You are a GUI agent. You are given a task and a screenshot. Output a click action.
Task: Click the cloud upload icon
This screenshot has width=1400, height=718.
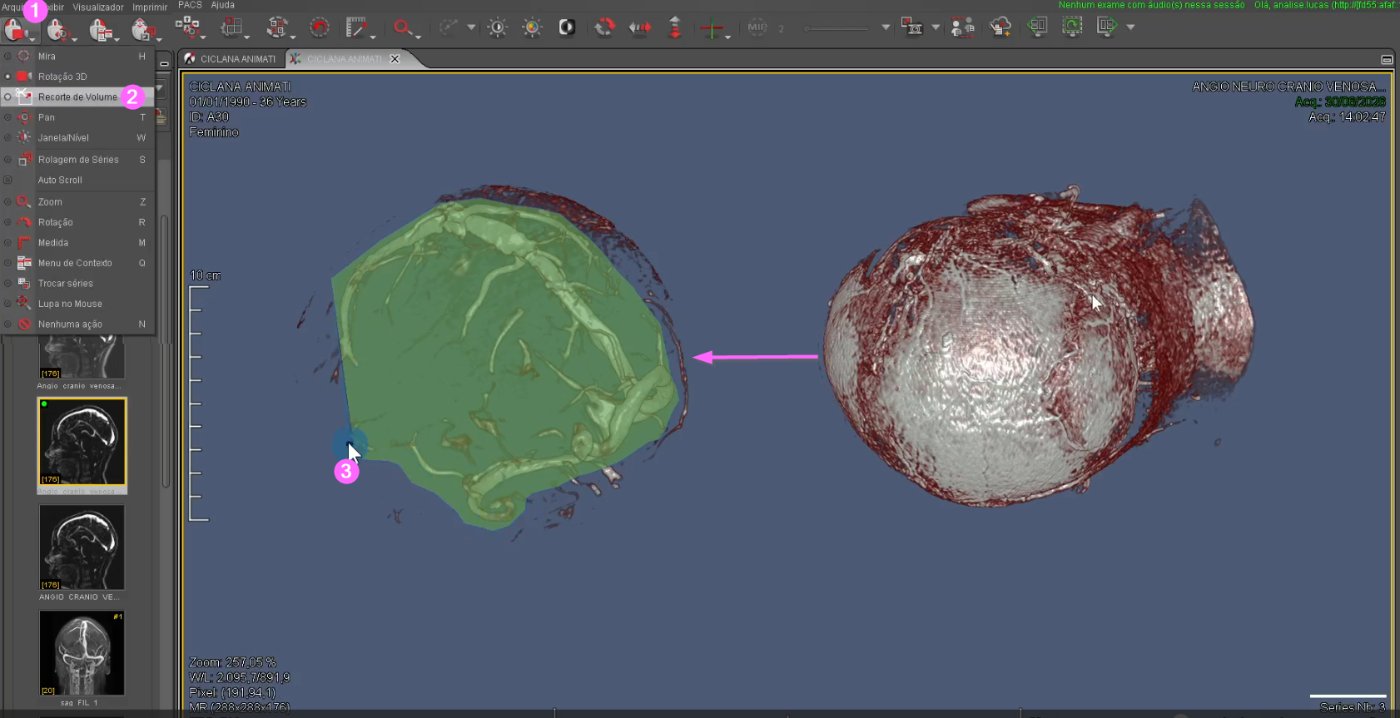[x=1001, y=27]
